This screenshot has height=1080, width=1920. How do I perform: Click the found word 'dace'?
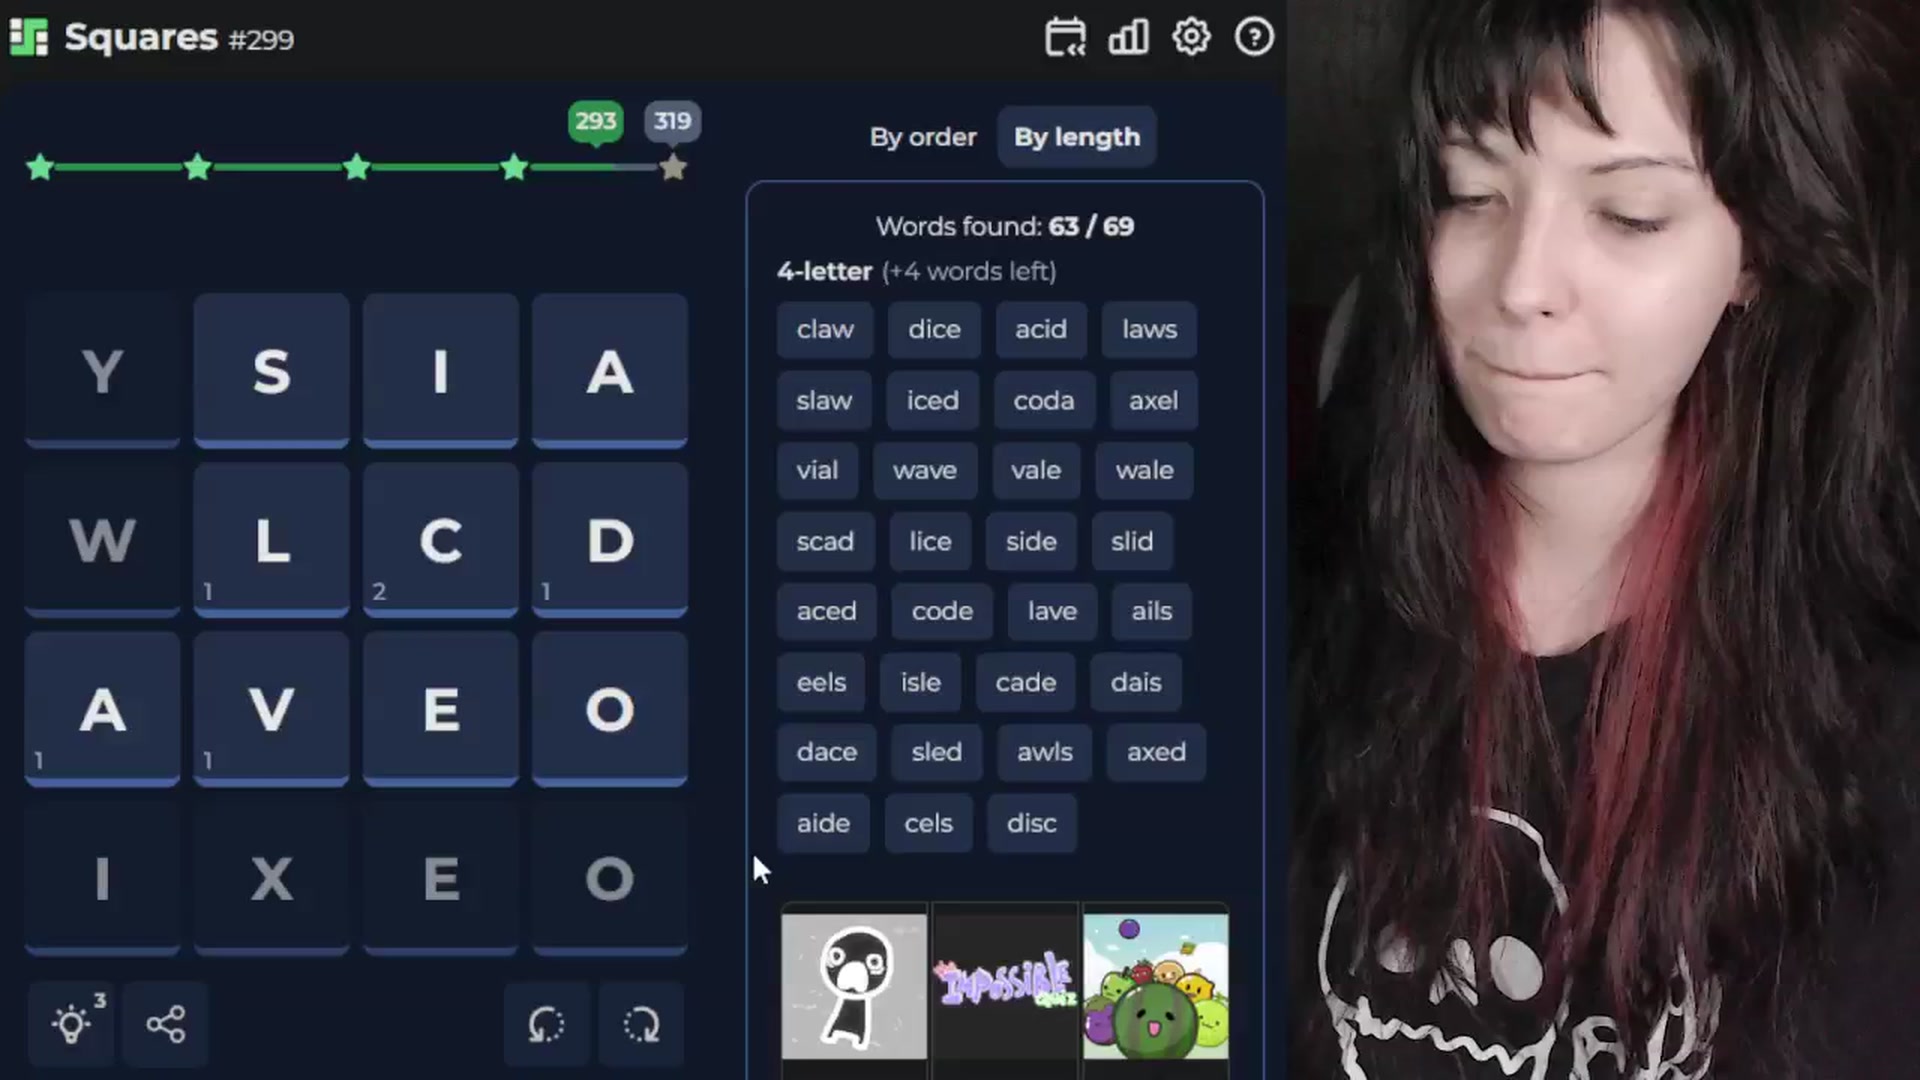click(x=826, y=753)
